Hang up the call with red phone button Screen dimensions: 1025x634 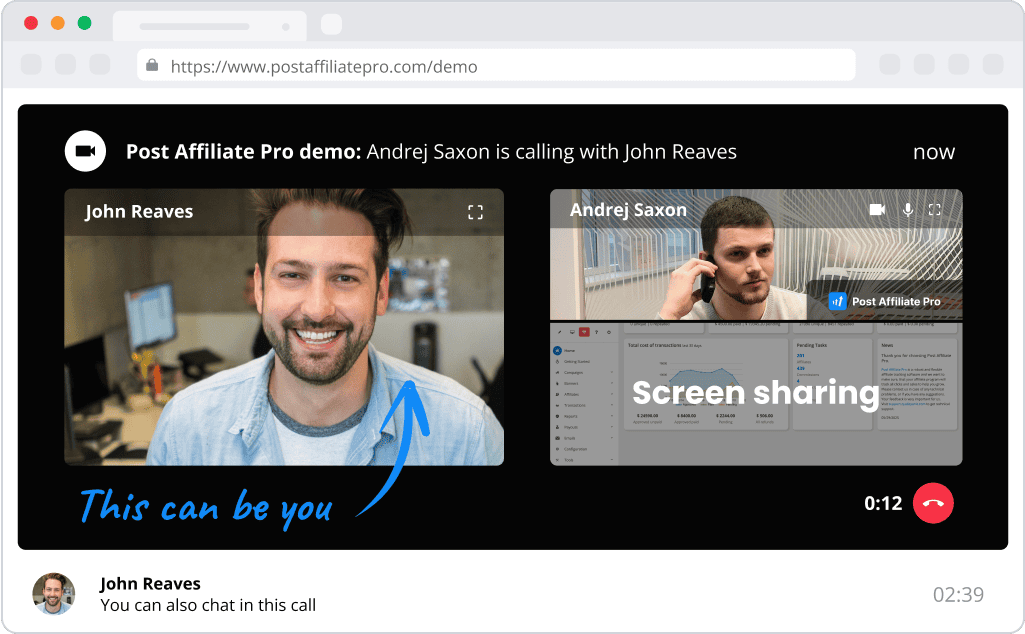point(933,503)
